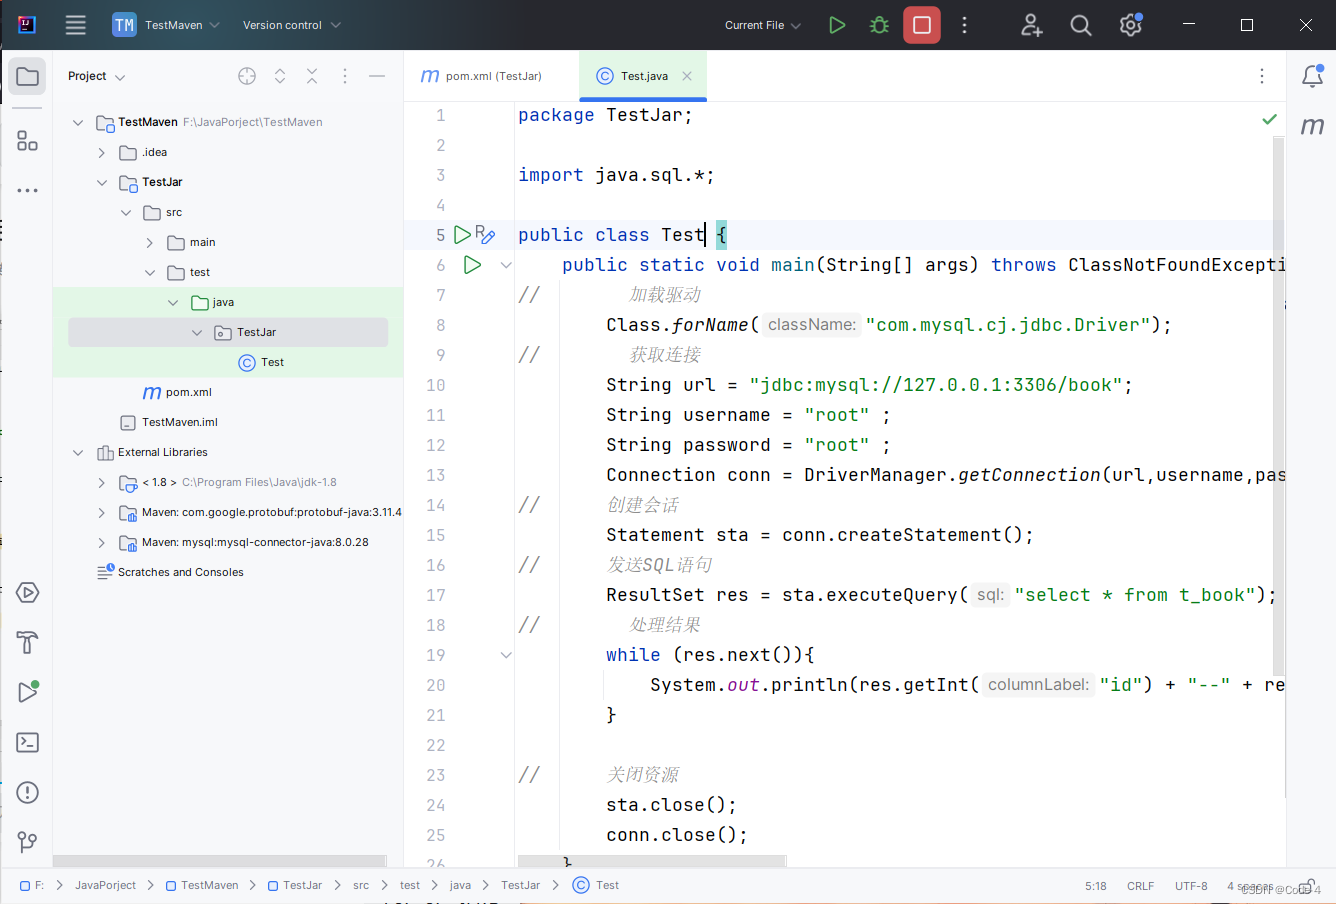1336x904 pixels.
Task: Open the Project view mode dropdown
Action: pyautogui.click(x=96, y=76)
